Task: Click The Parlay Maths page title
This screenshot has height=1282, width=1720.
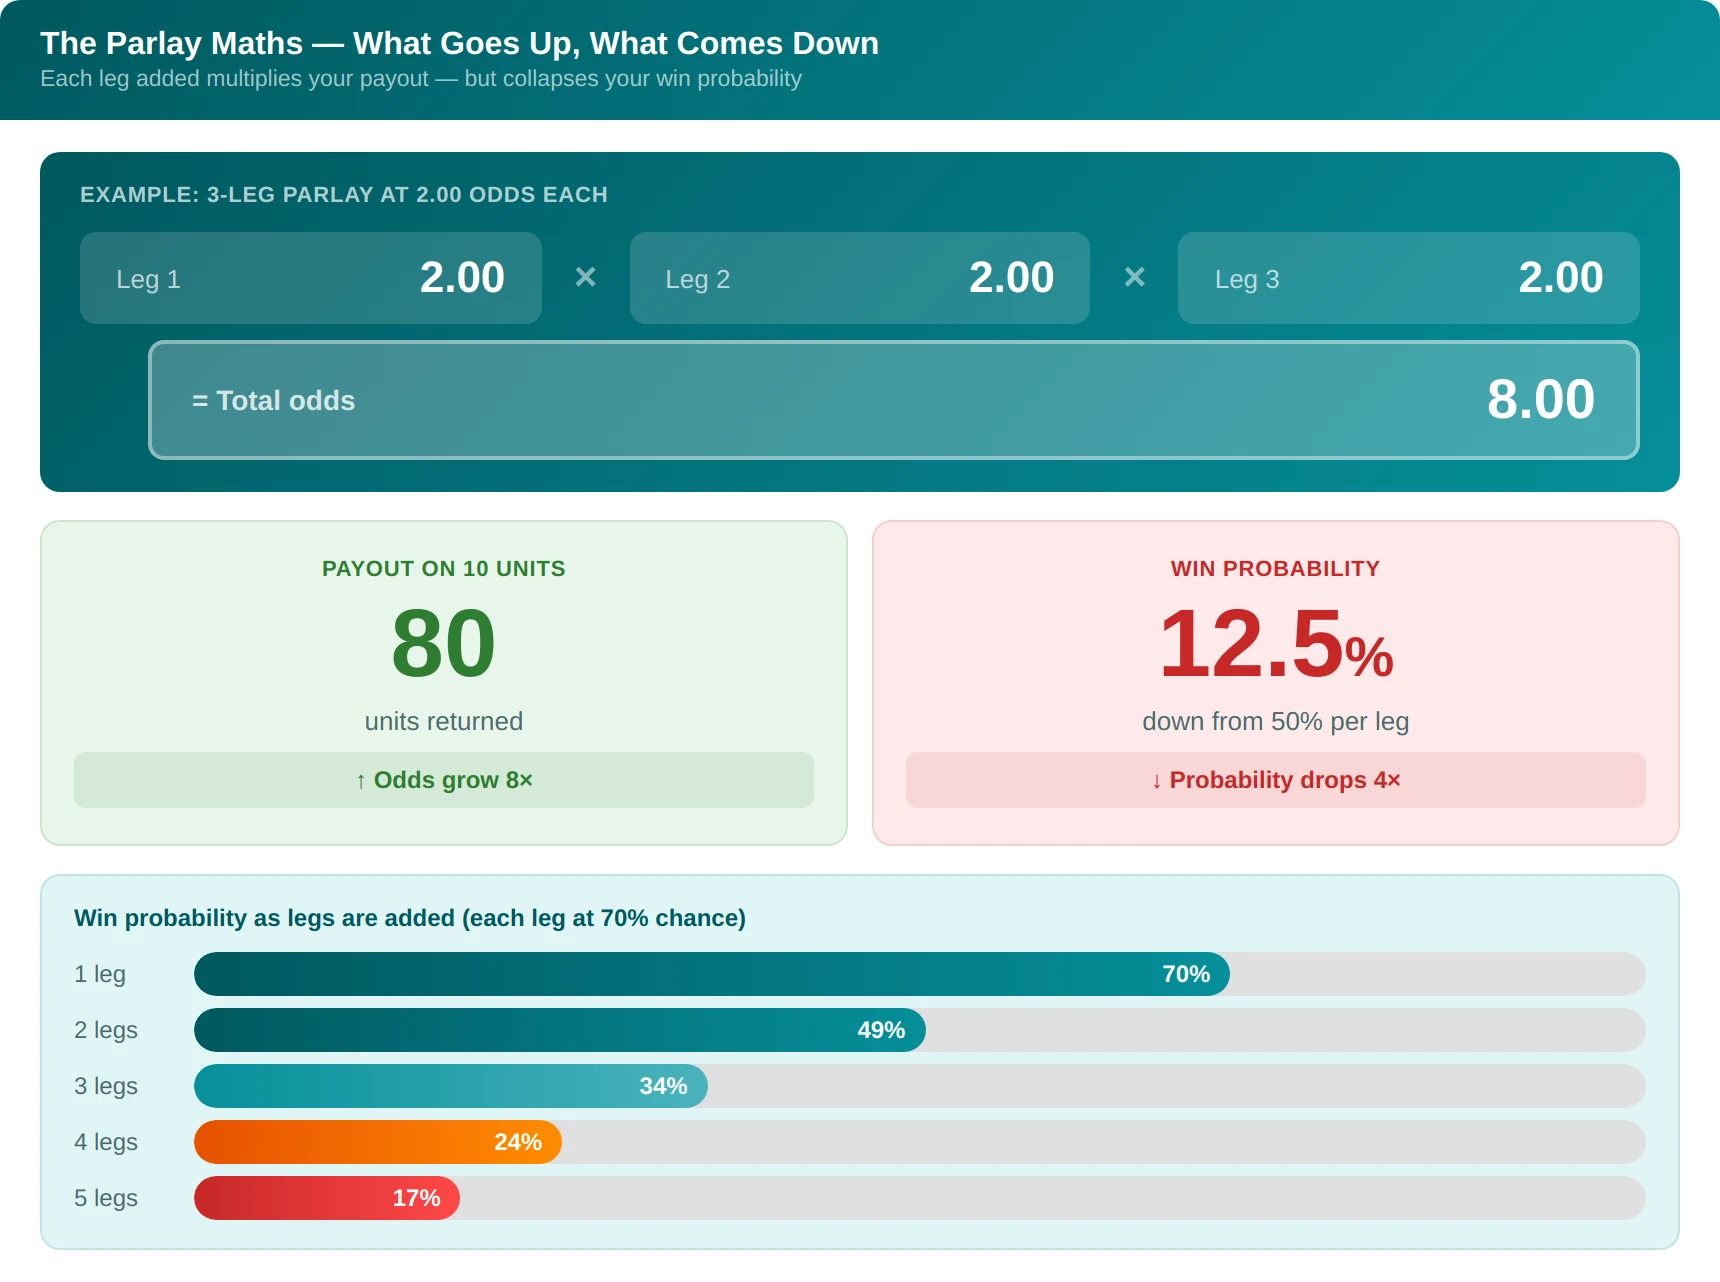Action: pyautogui.click(x=459, y=43)
